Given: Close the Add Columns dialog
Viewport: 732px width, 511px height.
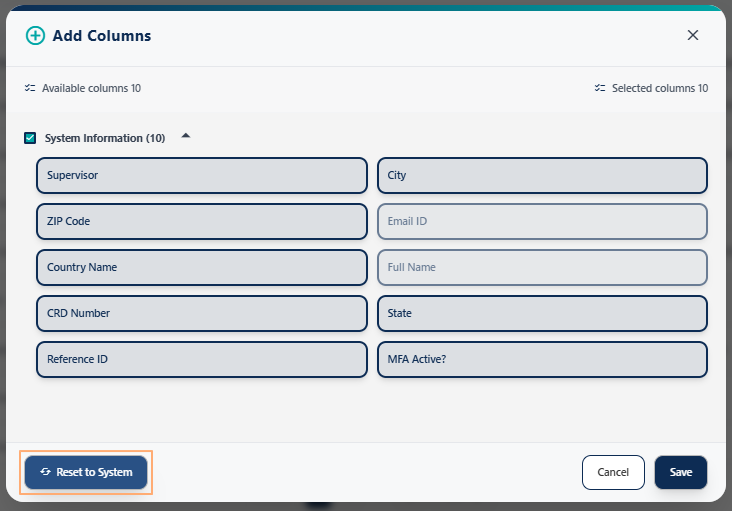Looking at the screenshot, I should point(693,35).
